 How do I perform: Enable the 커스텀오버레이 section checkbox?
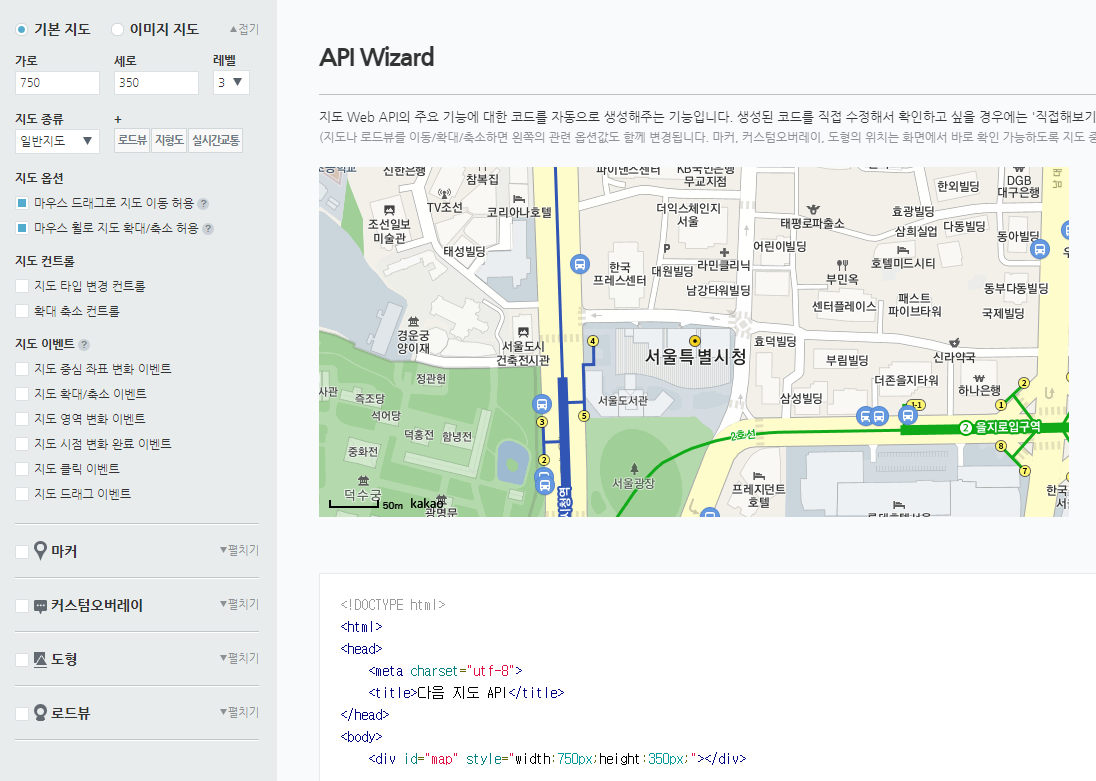click(x=22, y=606)
